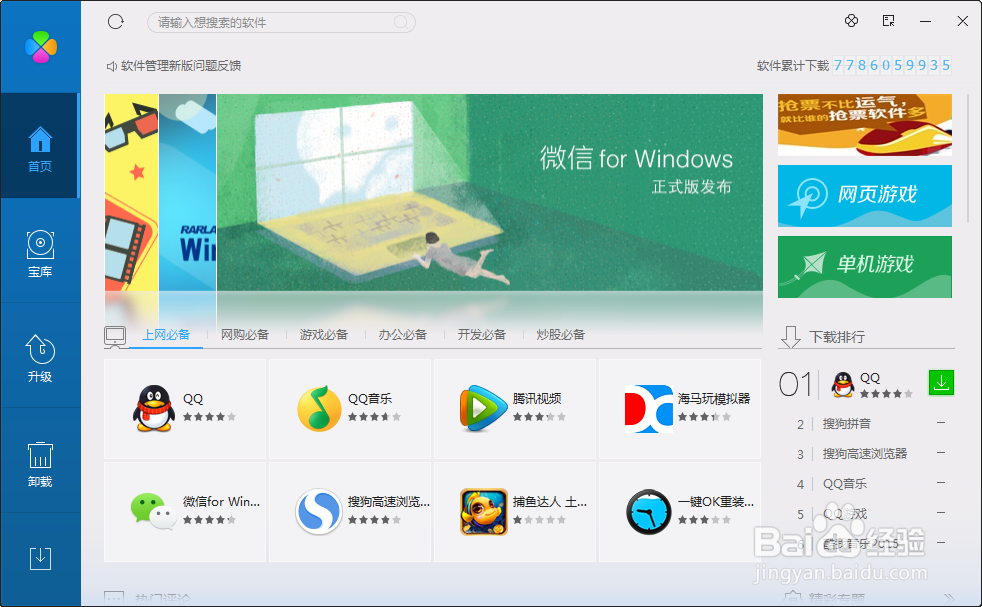Open the 微信for Windows app icon

[x=153, y=511]
